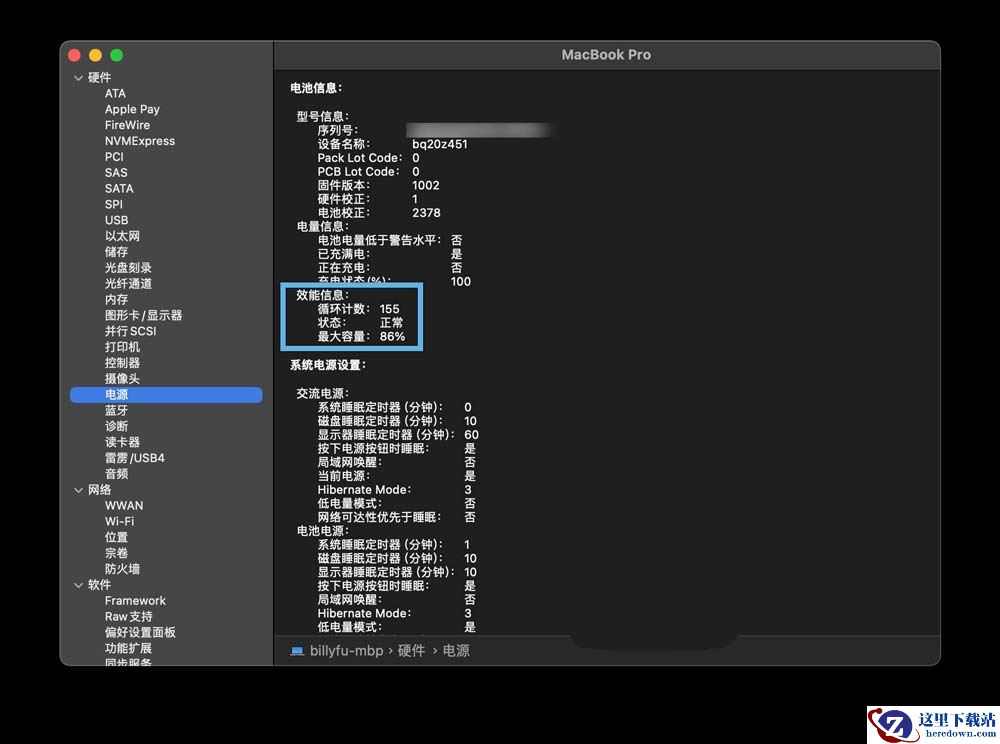
Task: Select FireWire in sidebar
Action: [127, 126]
